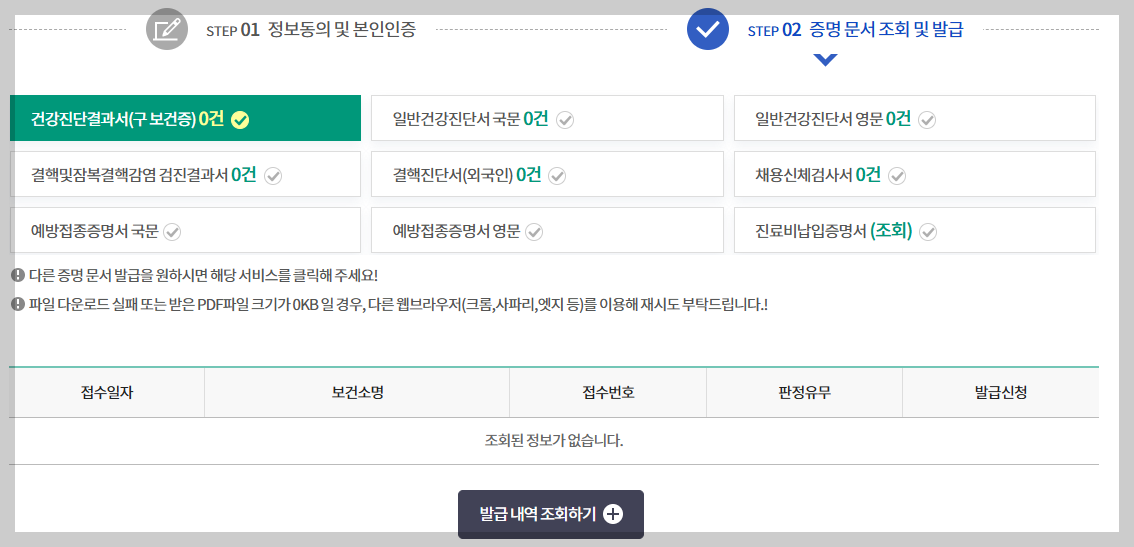Click the check icon beside 진료비납입증명서 (조회)
1134x547 pixels.
pyautogui.click(x=929, y=232)
